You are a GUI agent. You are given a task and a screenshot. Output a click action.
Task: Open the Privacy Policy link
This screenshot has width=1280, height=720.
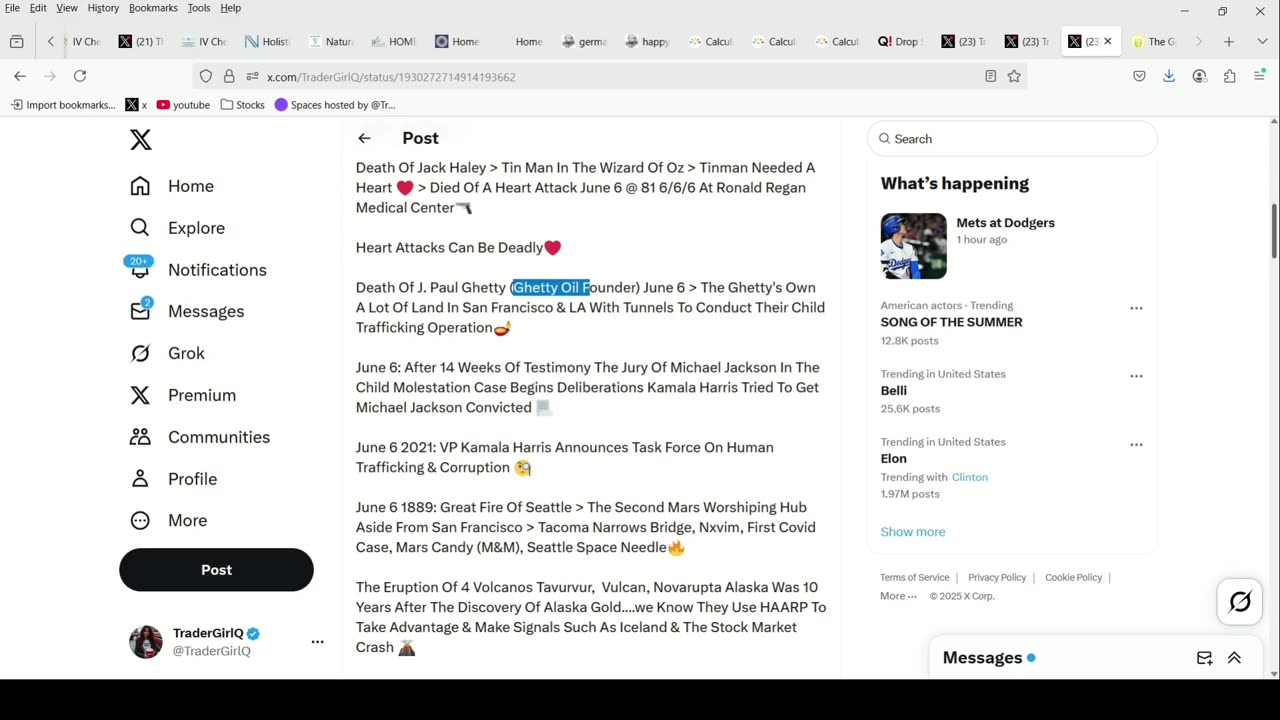coord(997,577)
